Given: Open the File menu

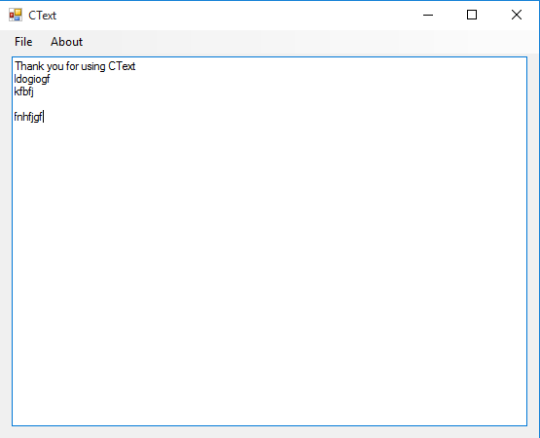Looking at the screenshot, I should click(23, 42).
